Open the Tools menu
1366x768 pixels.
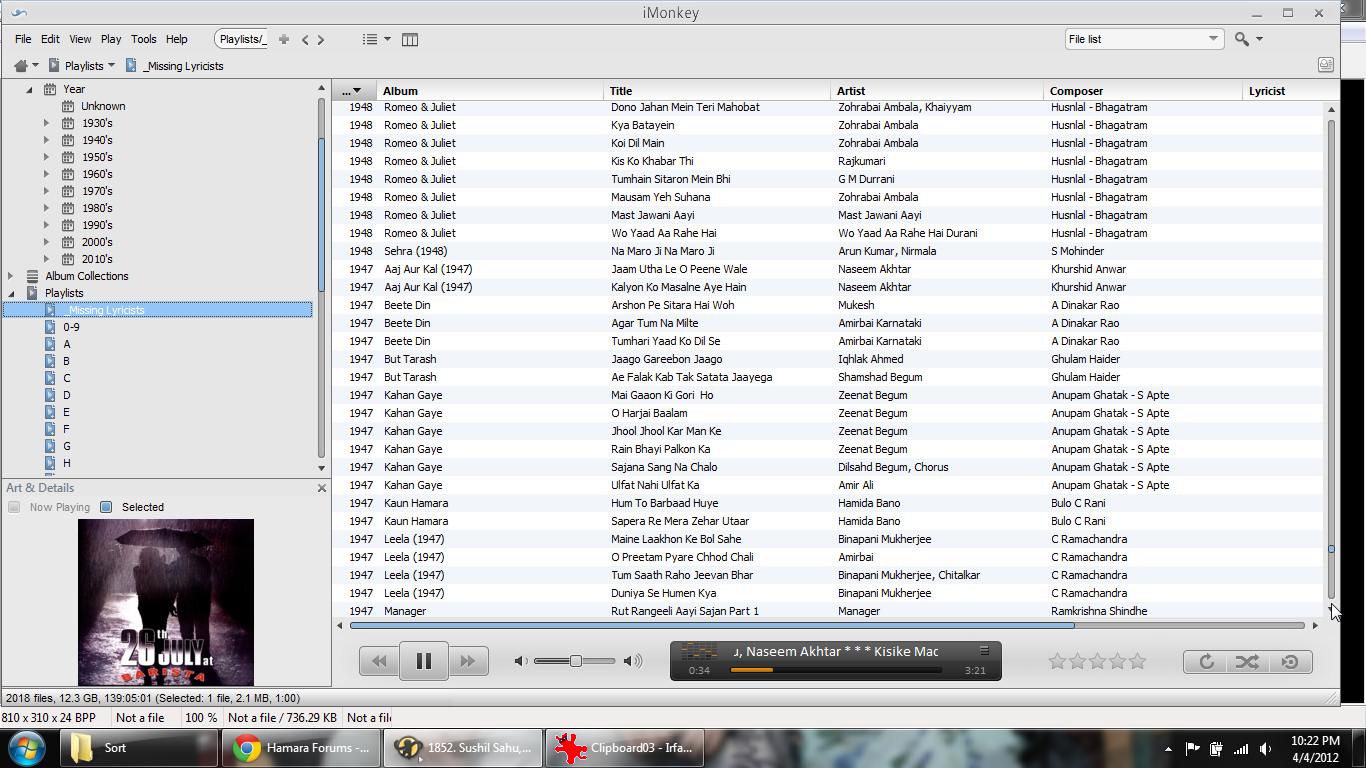click(144, 39)
